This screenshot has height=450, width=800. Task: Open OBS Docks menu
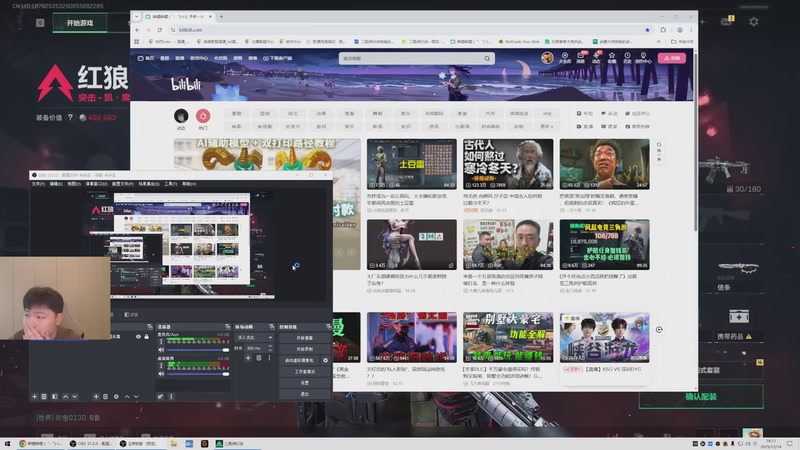[x=96, y=184]
